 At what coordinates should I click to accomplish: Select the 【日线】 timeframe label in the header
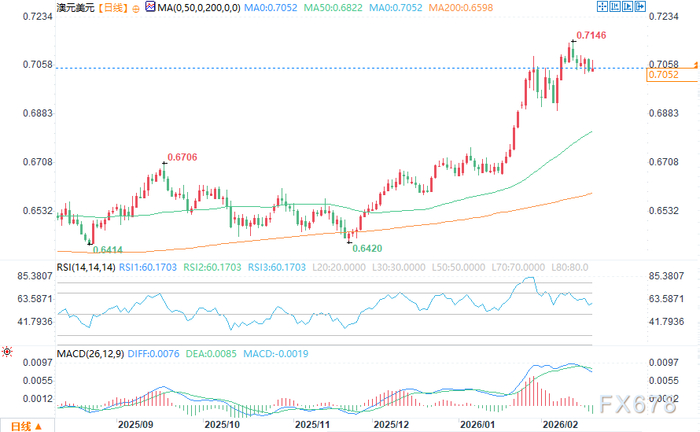[x=113, y=8]
